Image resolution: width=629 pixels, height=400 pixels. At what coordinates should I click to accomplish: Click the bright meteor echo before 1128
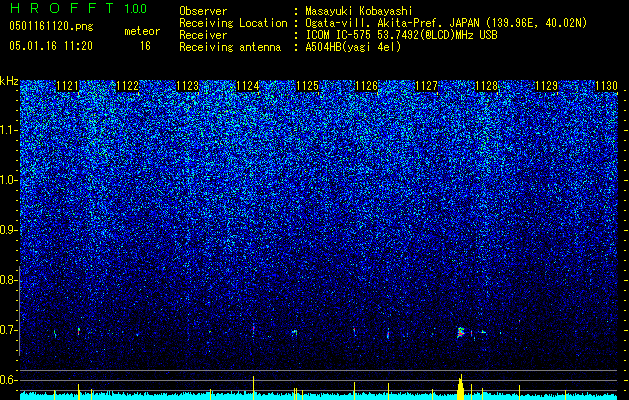(x=461, y=333)
